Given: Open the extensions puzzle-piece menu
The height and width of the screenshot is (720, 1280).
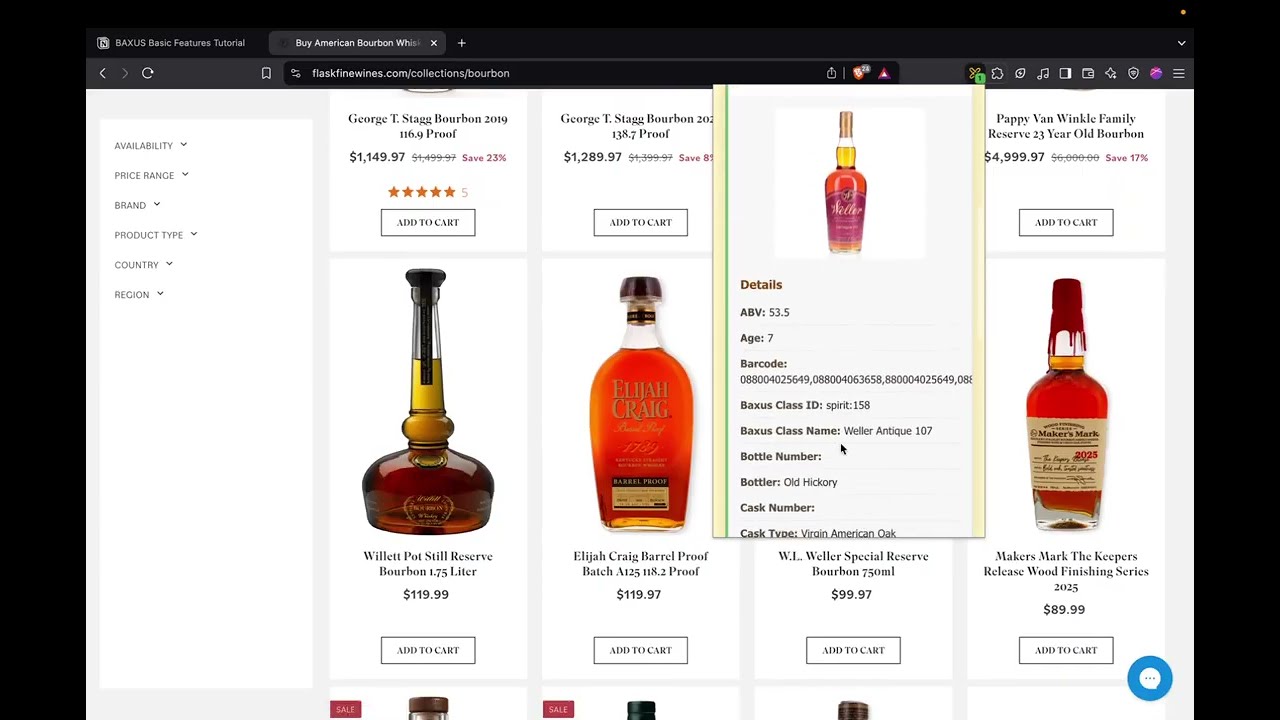Looking at the screenshot, I should pyautogui.click(x=997, y=73).
